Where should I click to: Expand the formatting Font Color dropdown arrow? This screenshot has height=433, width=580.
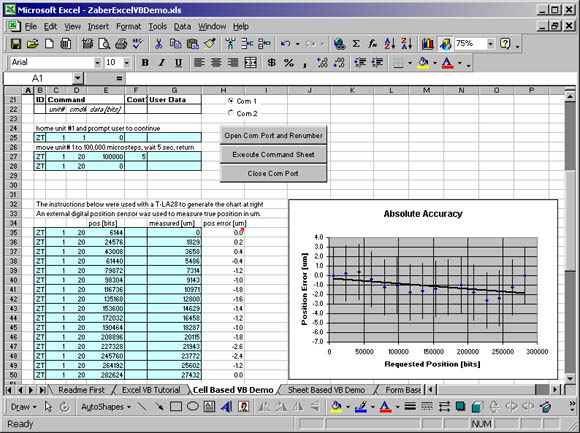click(x=460, y=63)
